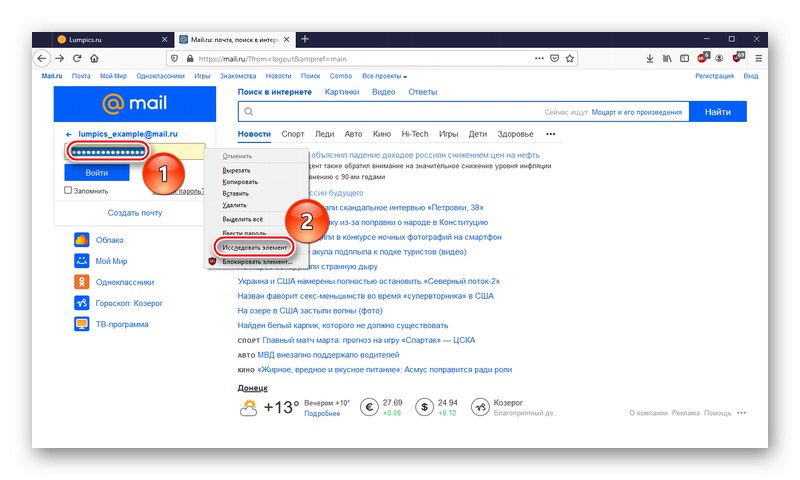
Task: Click the ТВ-программа icon
Action: pos(82,324)
